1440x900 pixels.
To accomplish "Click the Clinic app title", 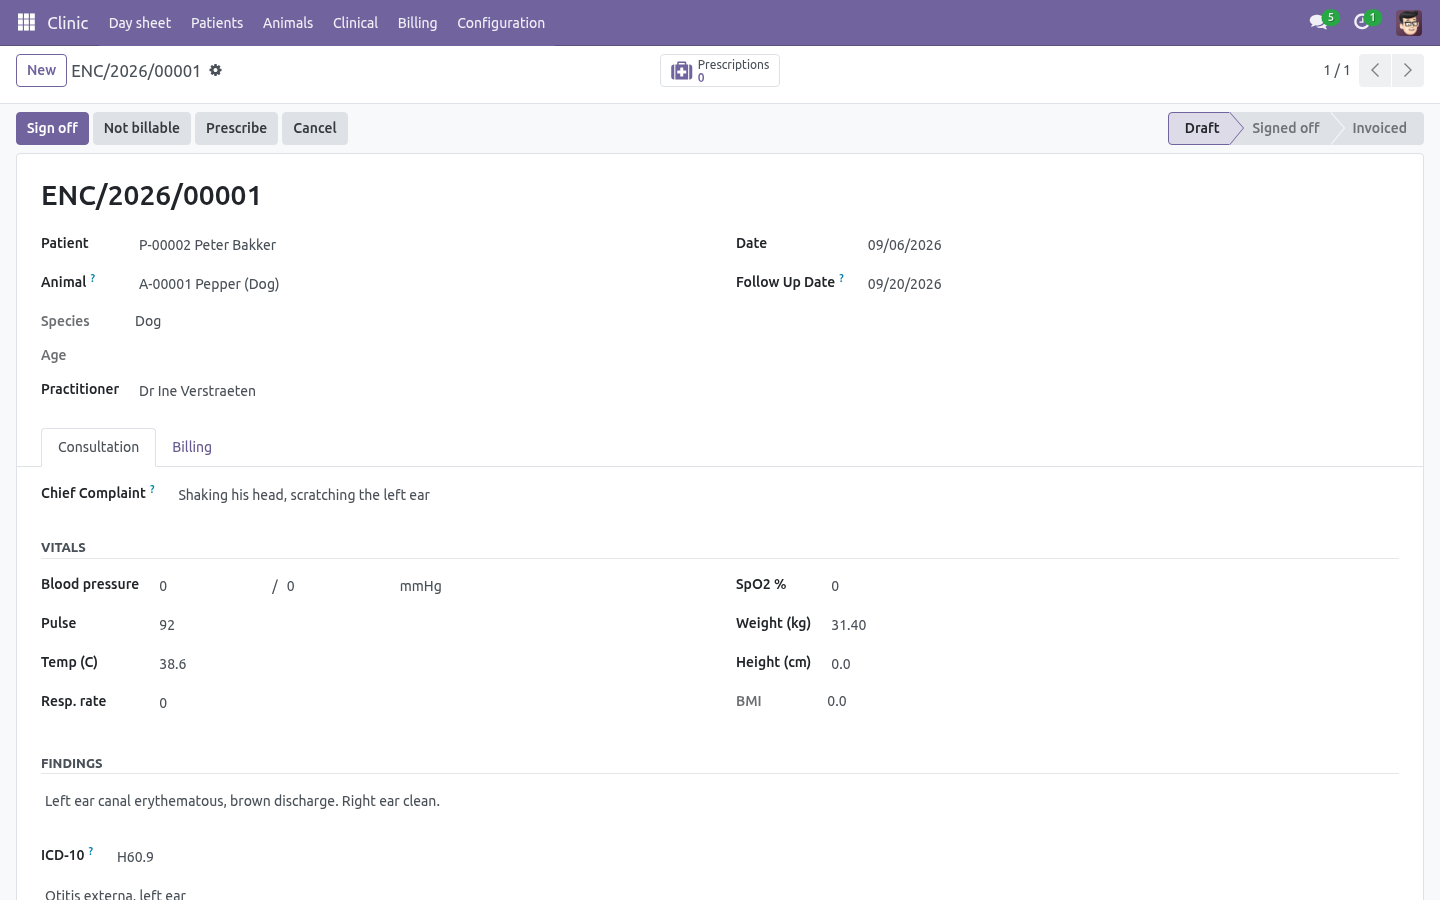I will pyautogui.click(x=68, y=23).
